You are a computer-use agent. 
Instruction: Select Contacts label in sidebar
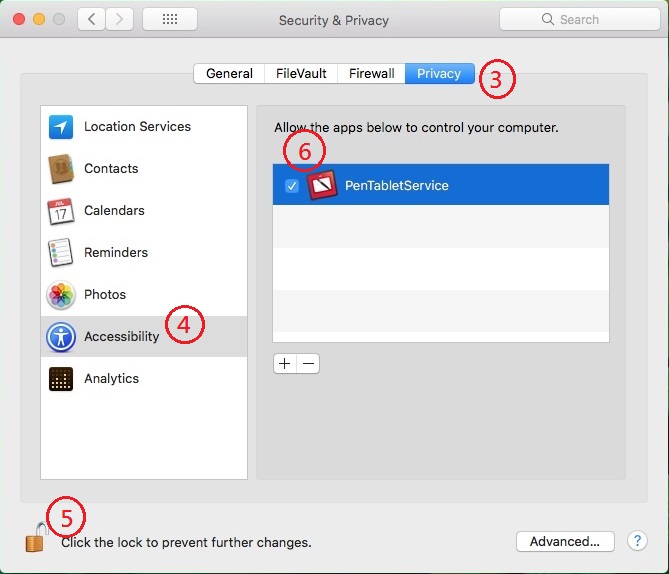point(111,169)
